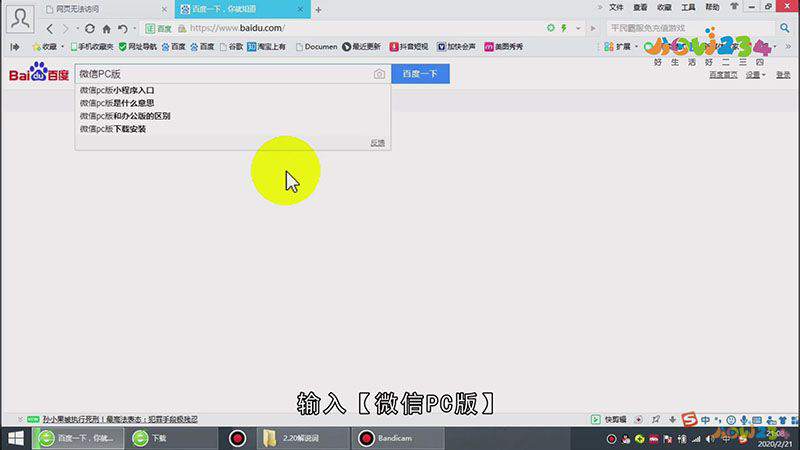Screen dimensions: 800x450
Task: Click the camera image-search icon in search box
Action: pyautogui.click(x=379, y=74)
